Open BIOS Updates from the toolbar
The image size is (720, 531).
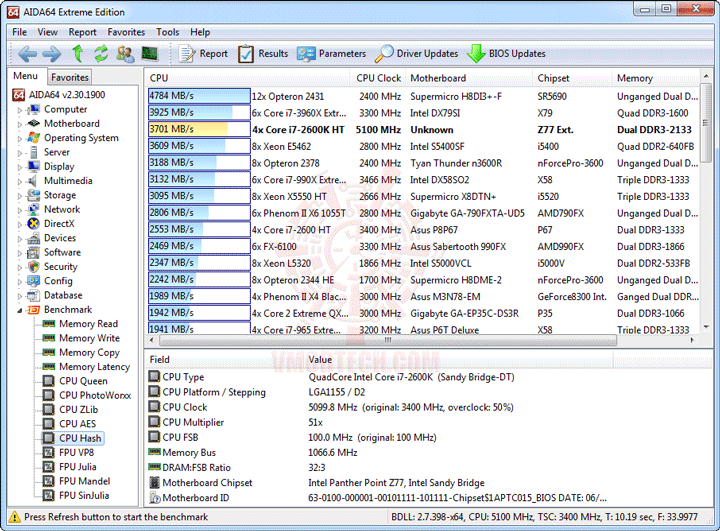click(x=506, y=54)
